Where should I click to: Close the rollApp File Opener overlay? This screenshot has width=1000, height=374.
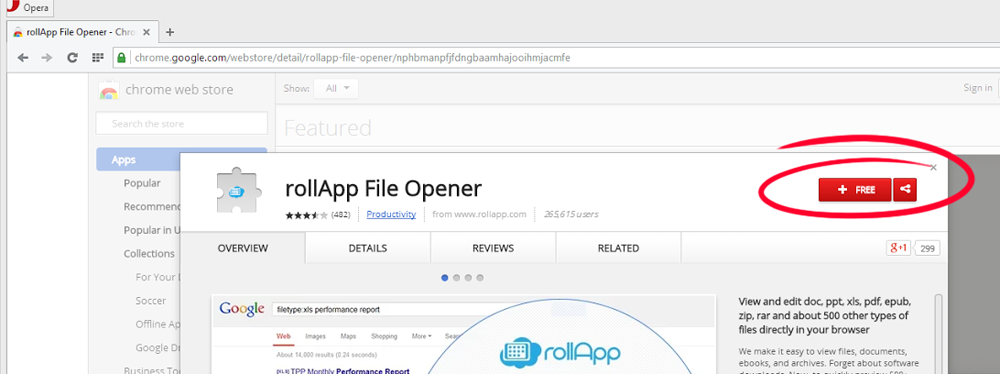point(934,168)
